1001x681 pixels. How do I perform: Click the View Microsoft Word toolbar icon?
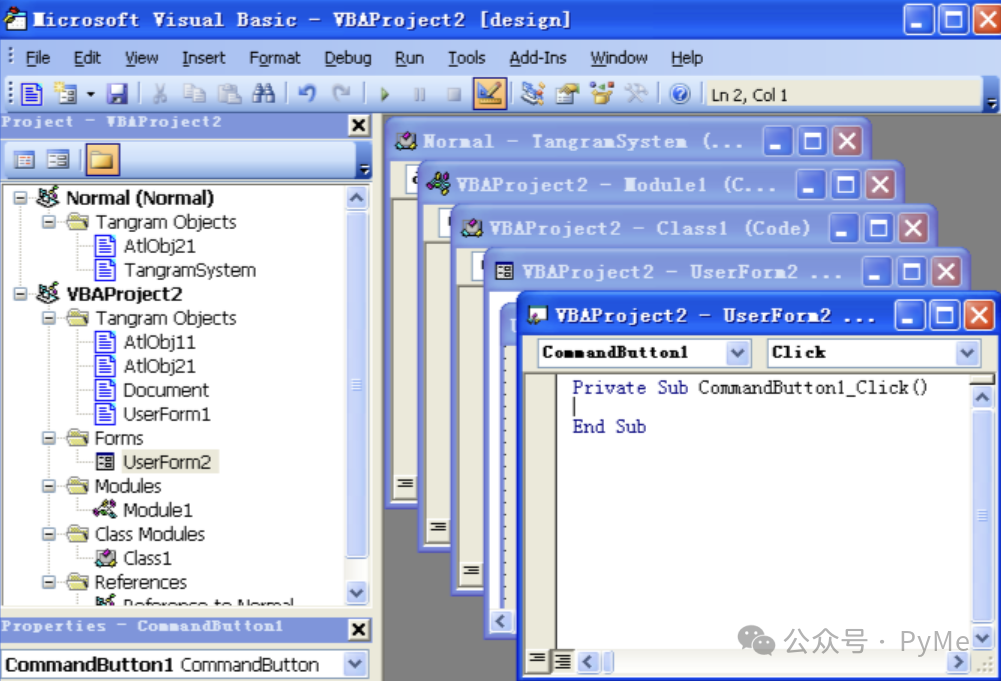pyautogui.click(x=31, y=94)
